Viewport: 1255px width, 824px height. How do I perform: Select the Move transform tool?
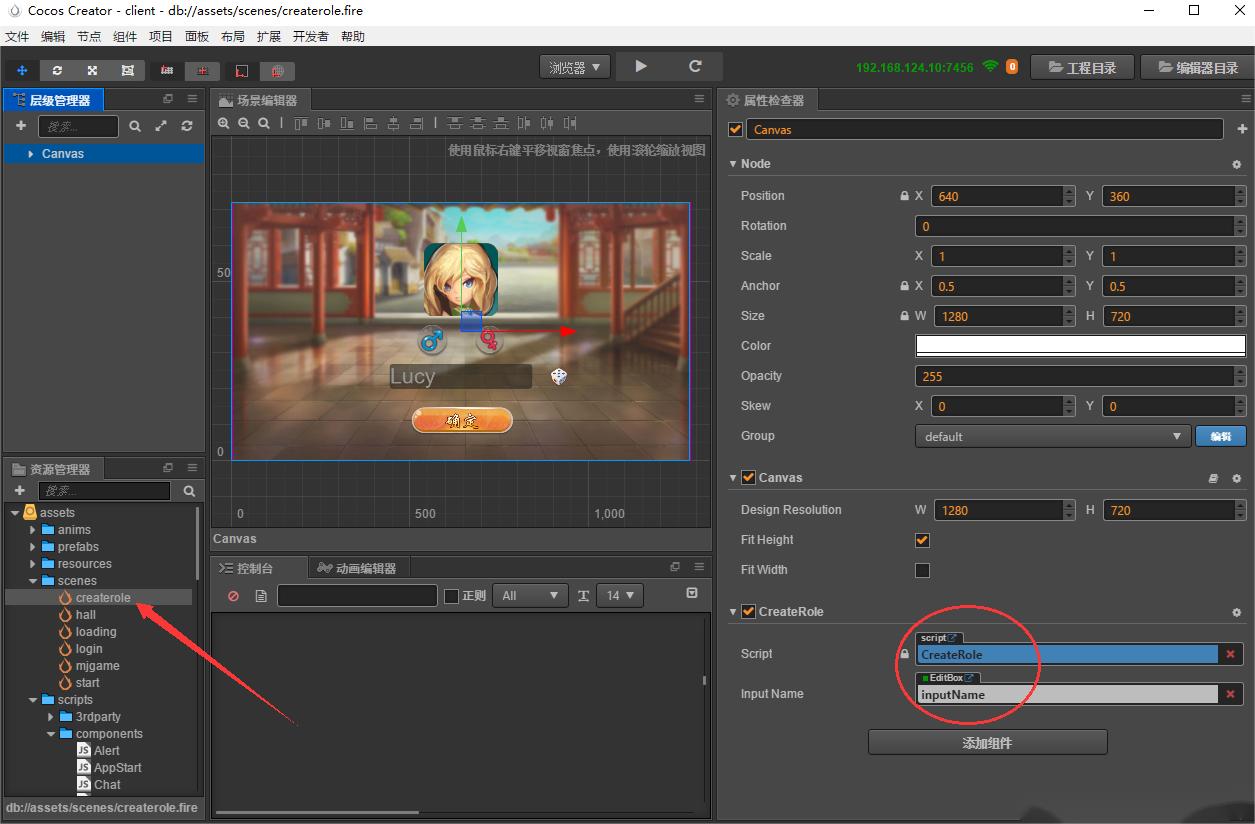click(22, 71)
